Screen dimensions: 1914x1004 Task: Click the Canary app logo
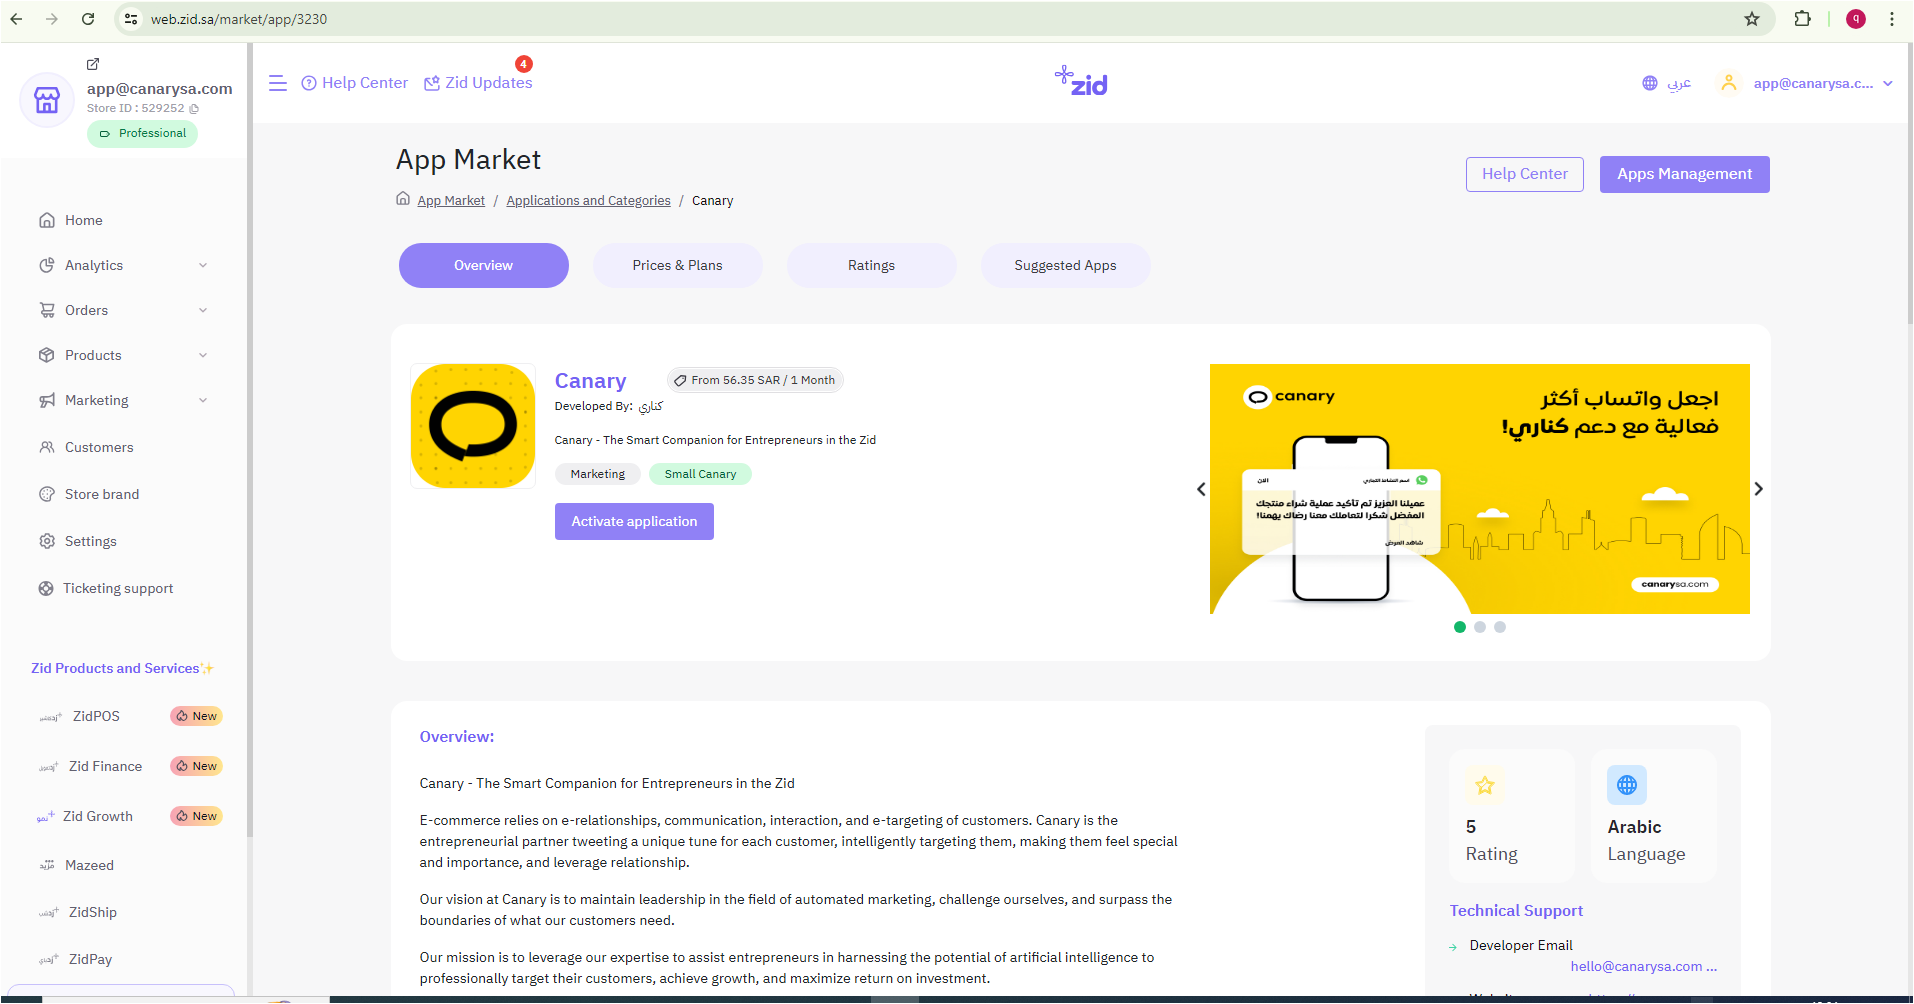pyautogui.click(x=473, y=426)
